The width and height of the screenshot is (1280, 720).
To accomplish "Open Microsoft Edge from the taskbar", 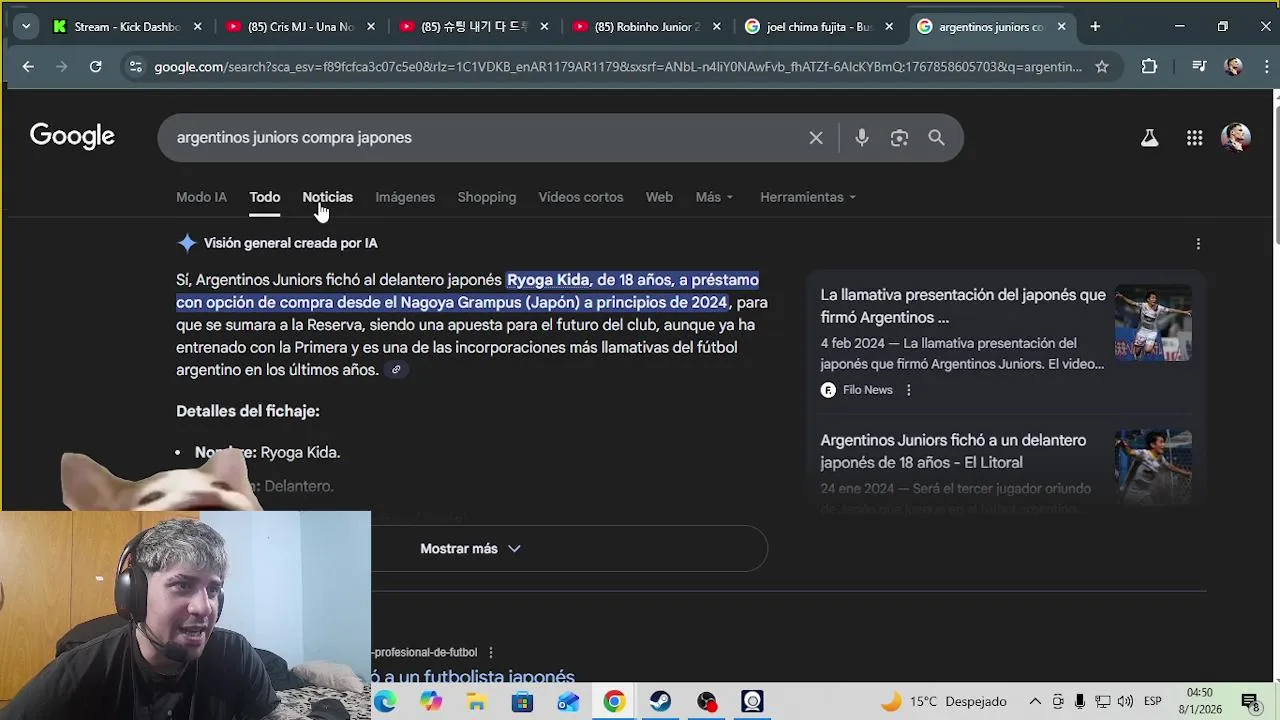I will coord(385,702).
